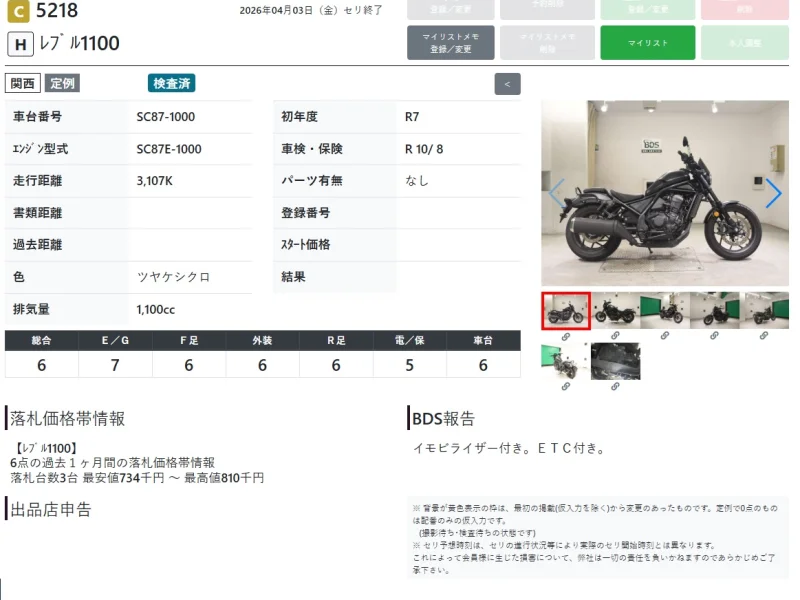Open the link icon under the third top-row thumbnail
Screen dimensions: 800x600
pyautogui.click(x=665, y=336)
